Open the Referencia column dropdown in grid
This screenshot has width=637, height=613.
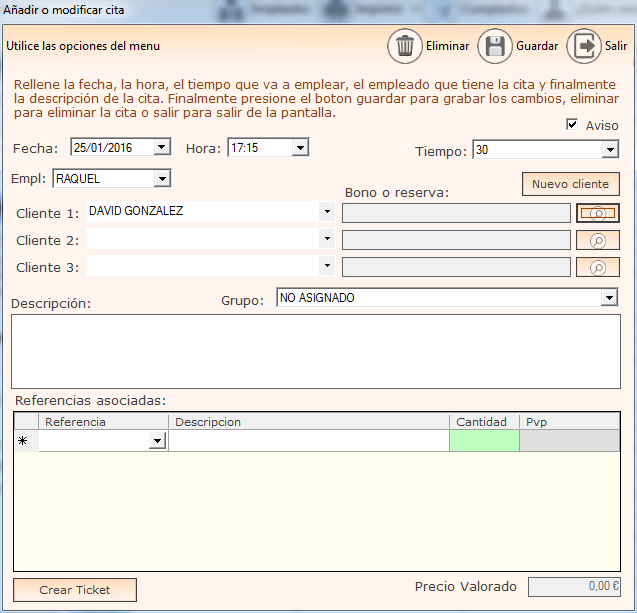tap(157, 441)
